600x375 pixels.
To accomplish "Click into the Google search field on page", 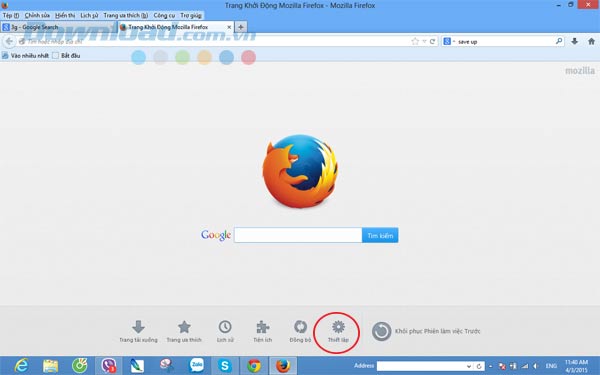I will 298,235.
